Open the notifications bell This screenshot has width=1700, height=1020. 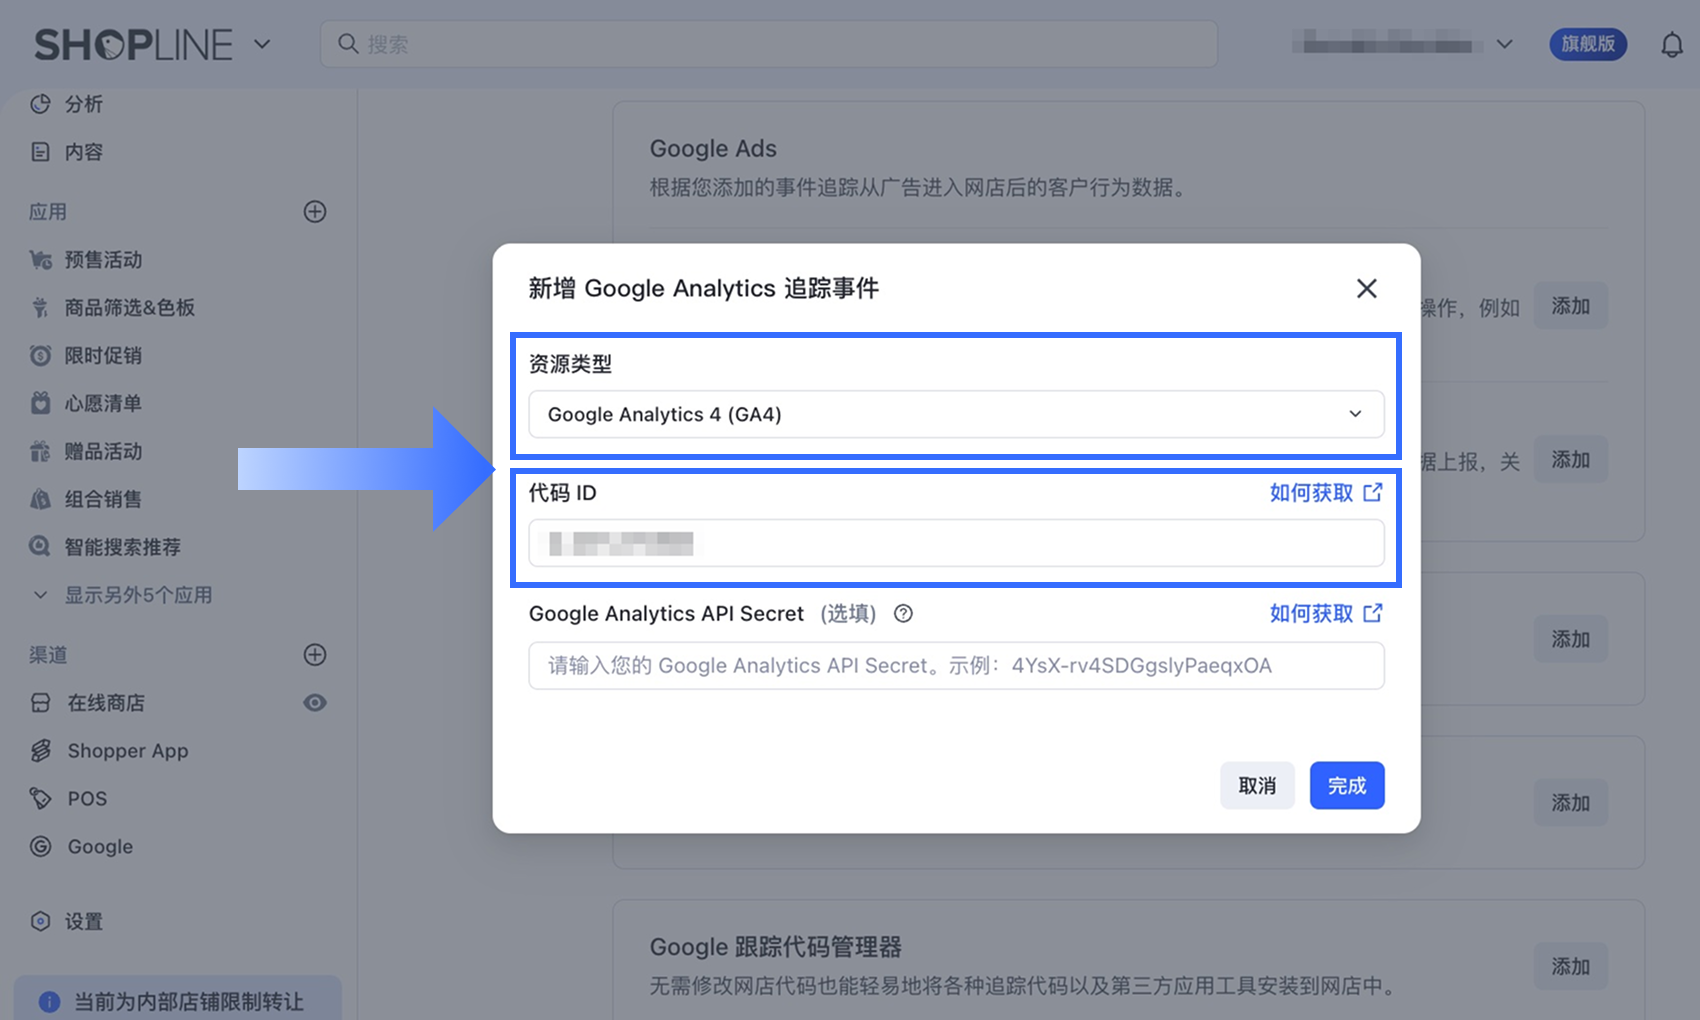click(x=1672, y=45)
